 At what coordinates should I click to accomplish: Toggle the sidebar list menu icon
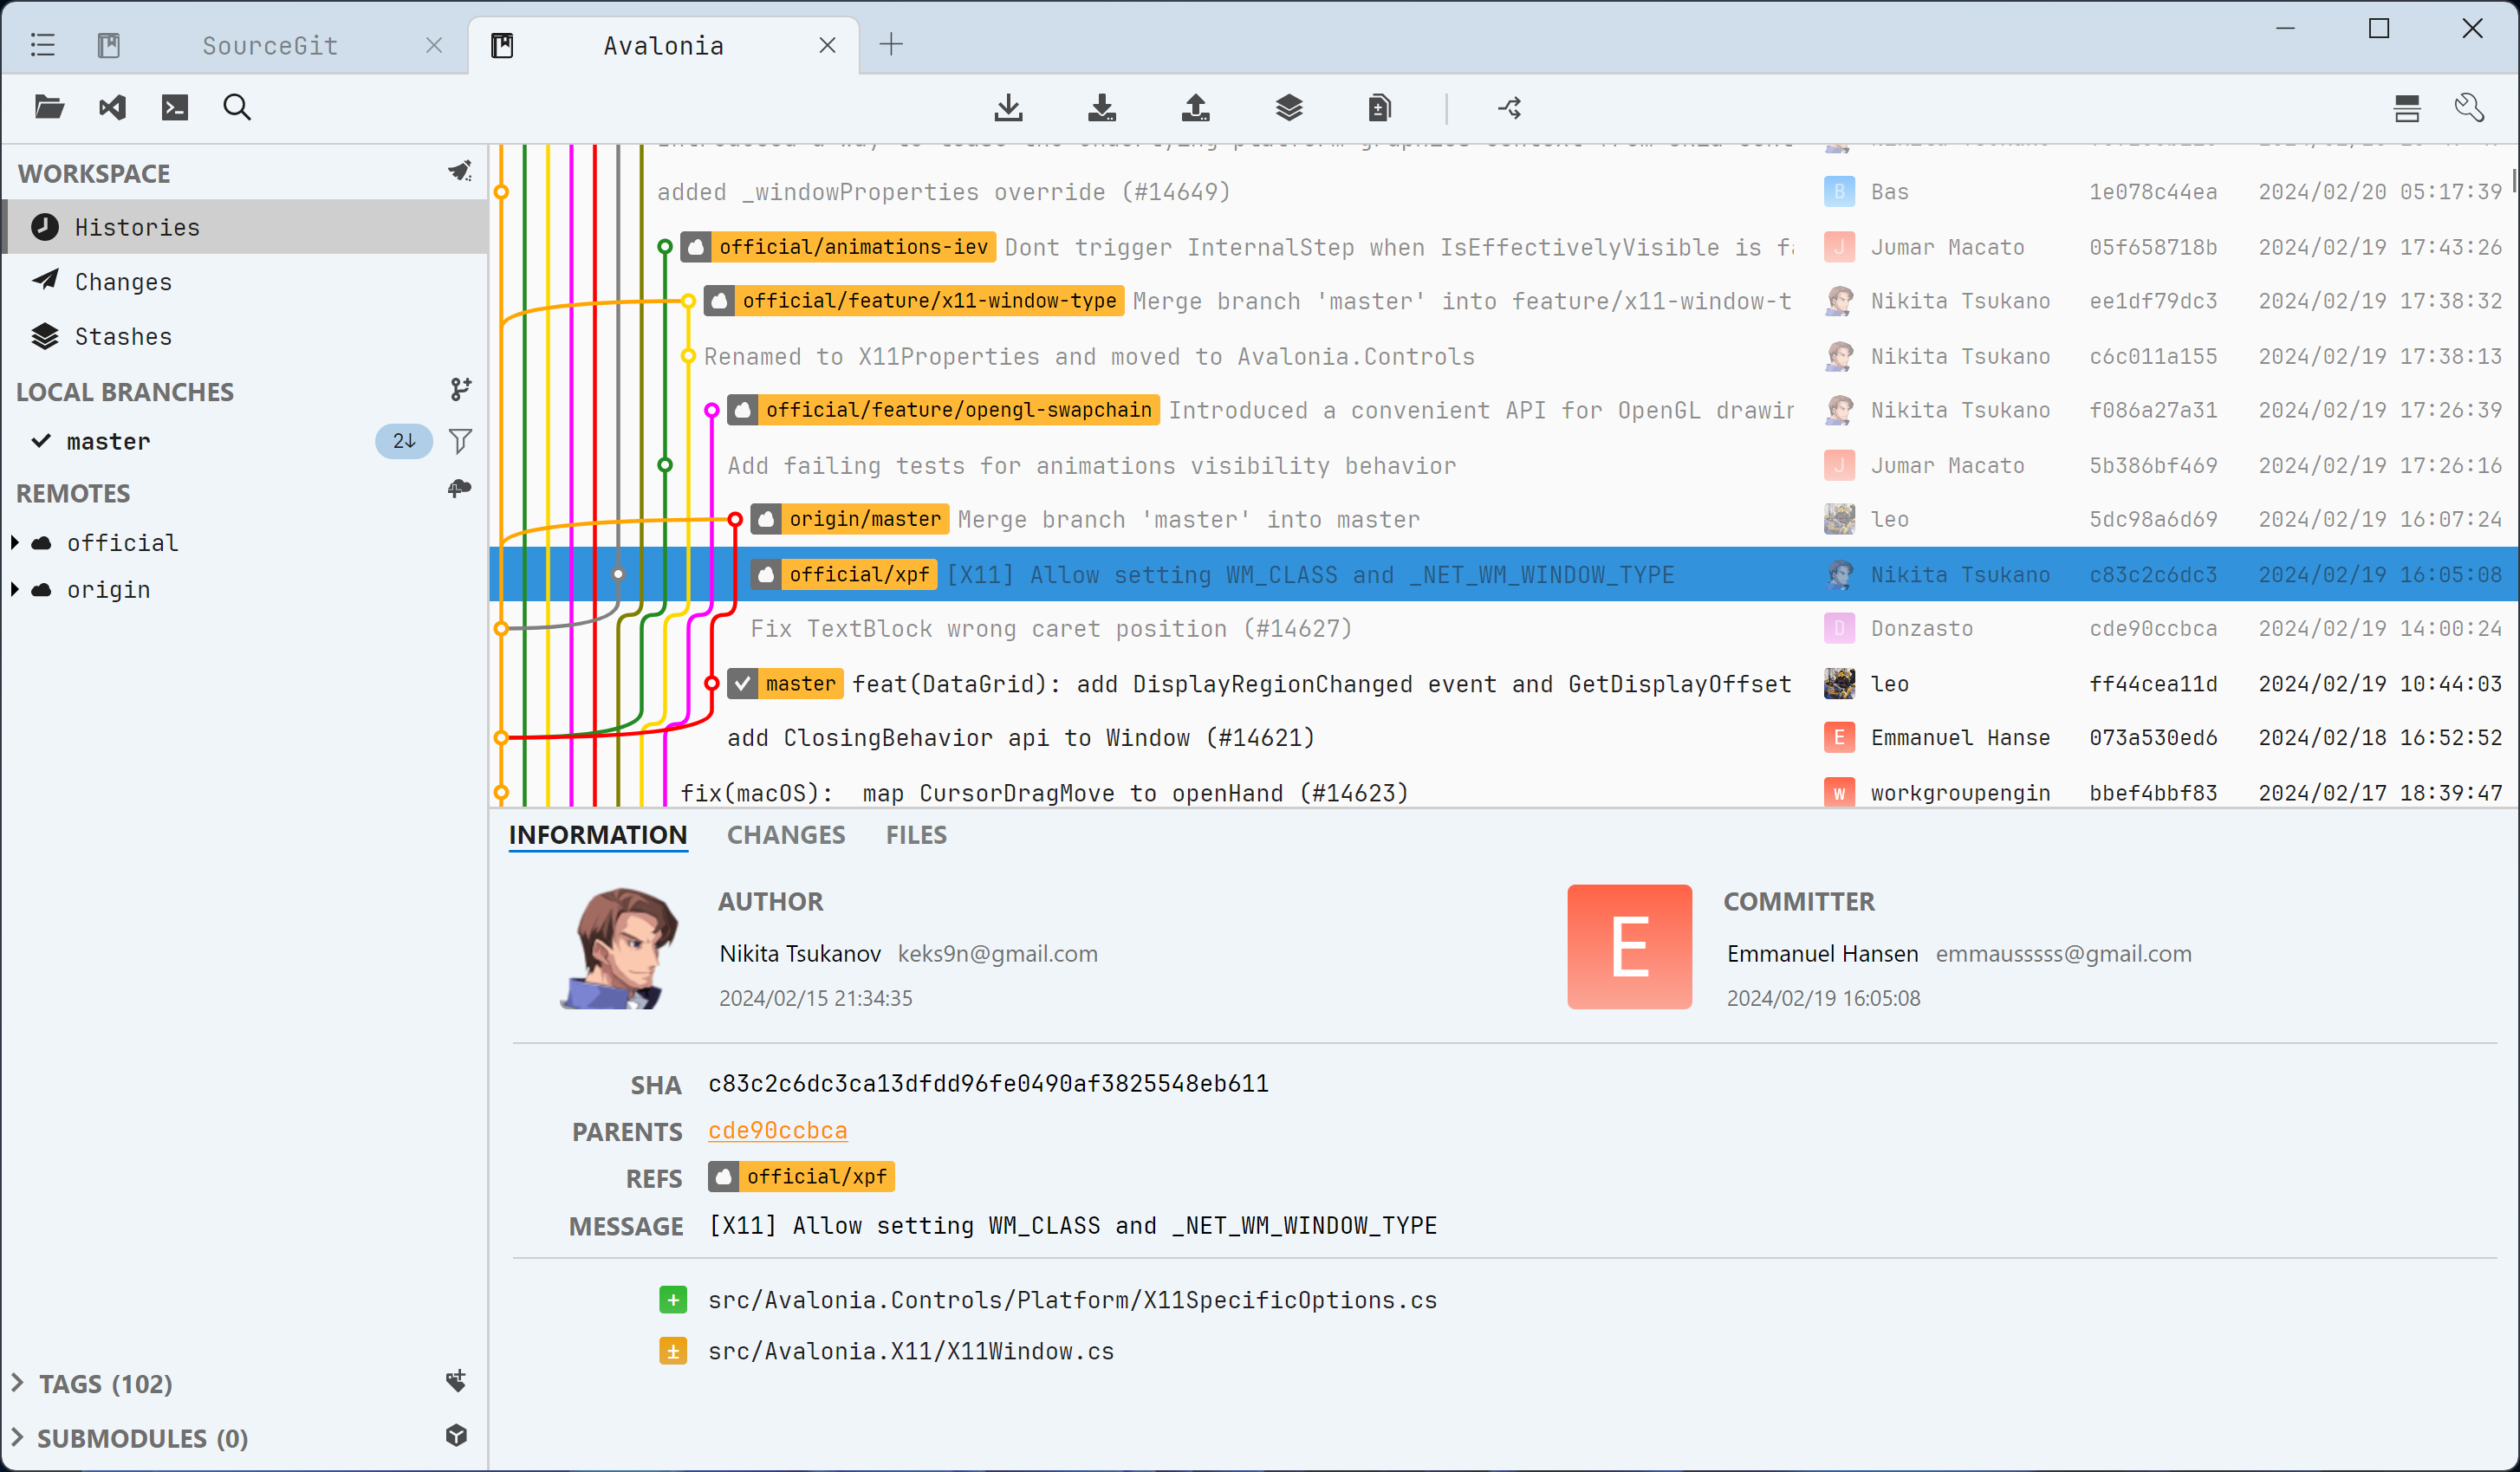coord(42,45)
